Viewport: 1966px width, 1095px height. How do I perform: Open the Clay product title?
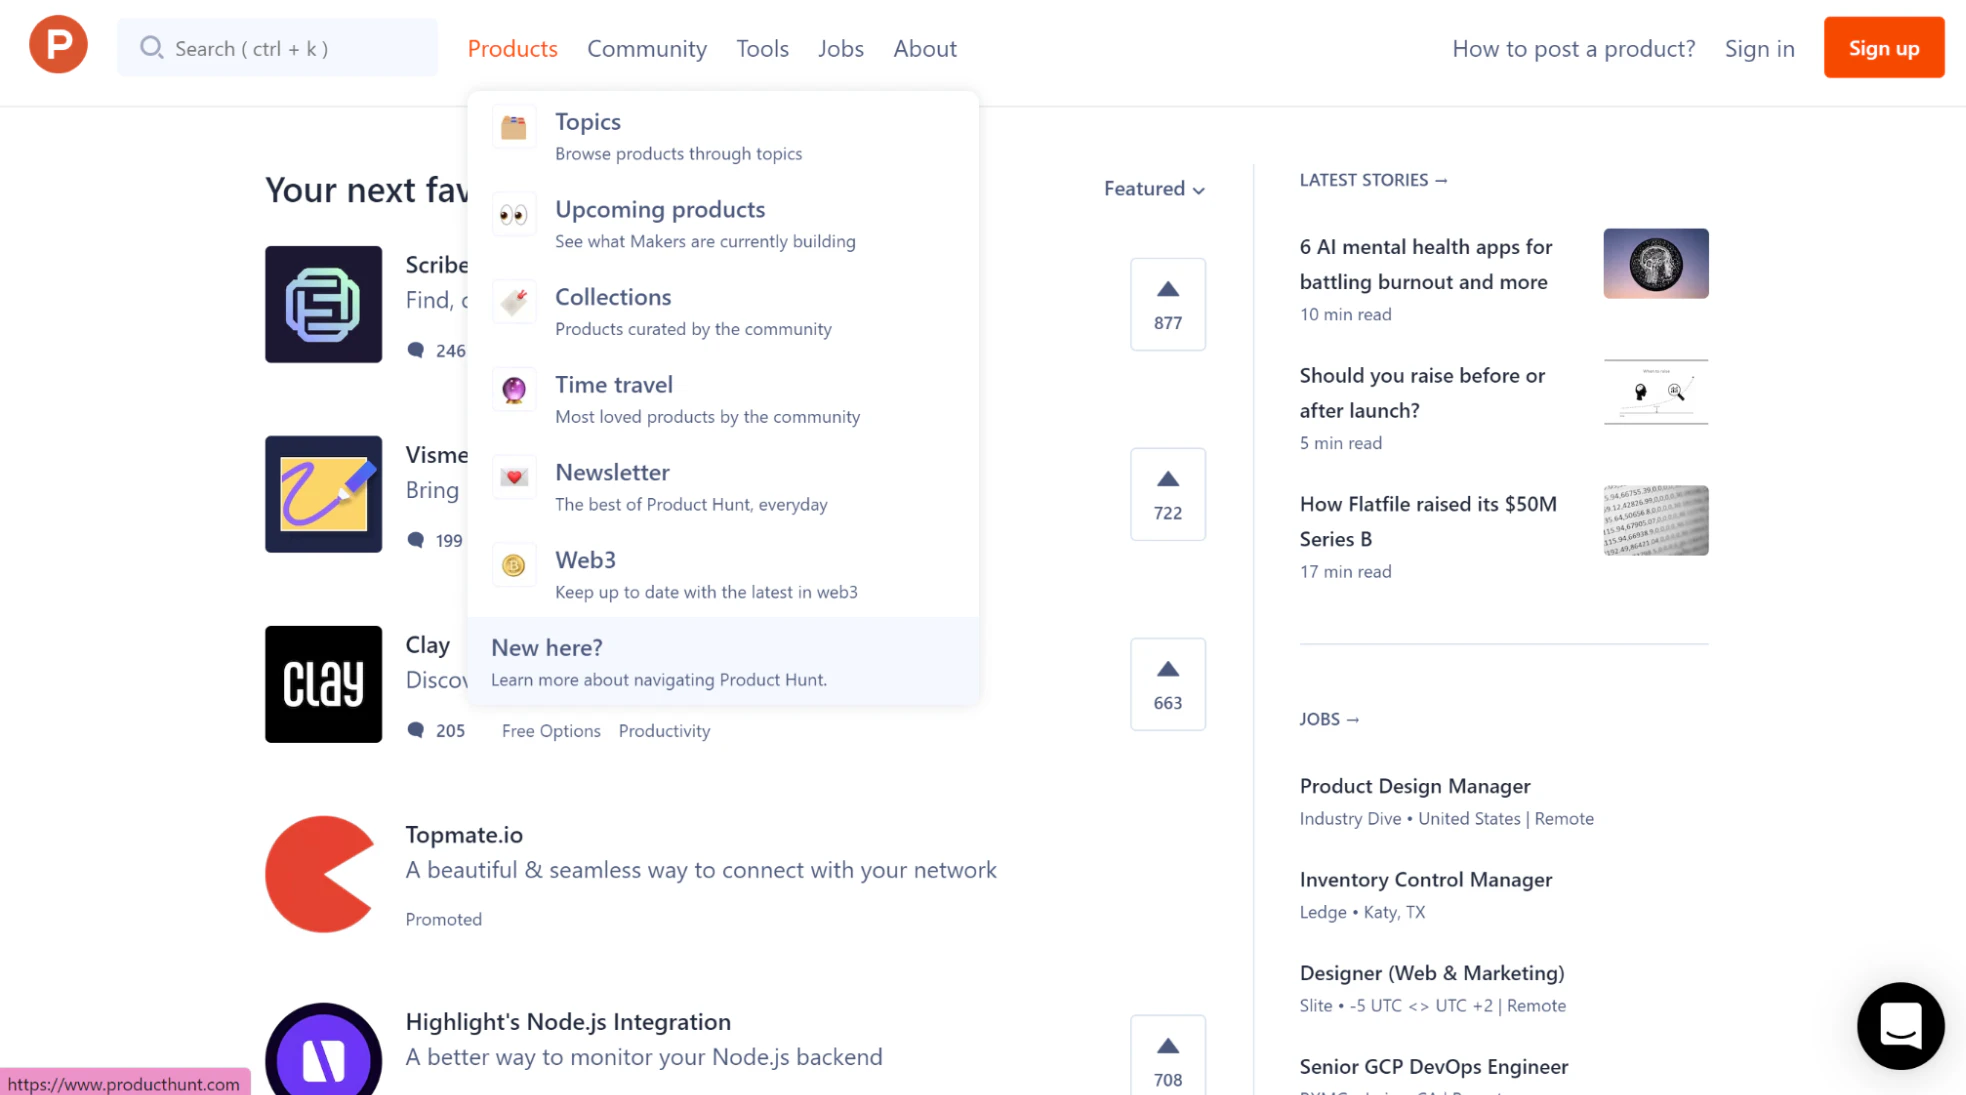pyautogui.click(x=428, y=645)
